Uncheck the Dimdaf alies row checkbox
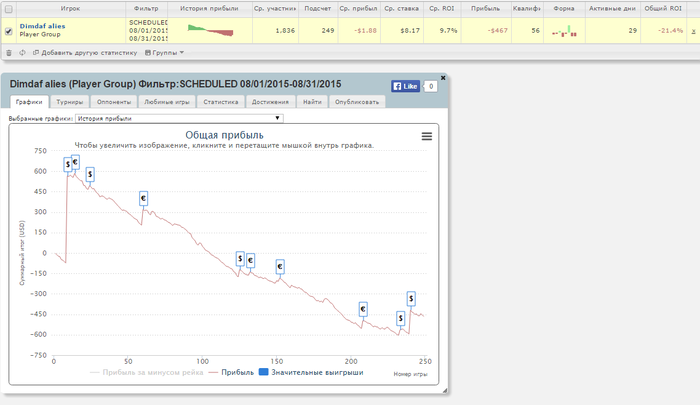 point(8,31)
